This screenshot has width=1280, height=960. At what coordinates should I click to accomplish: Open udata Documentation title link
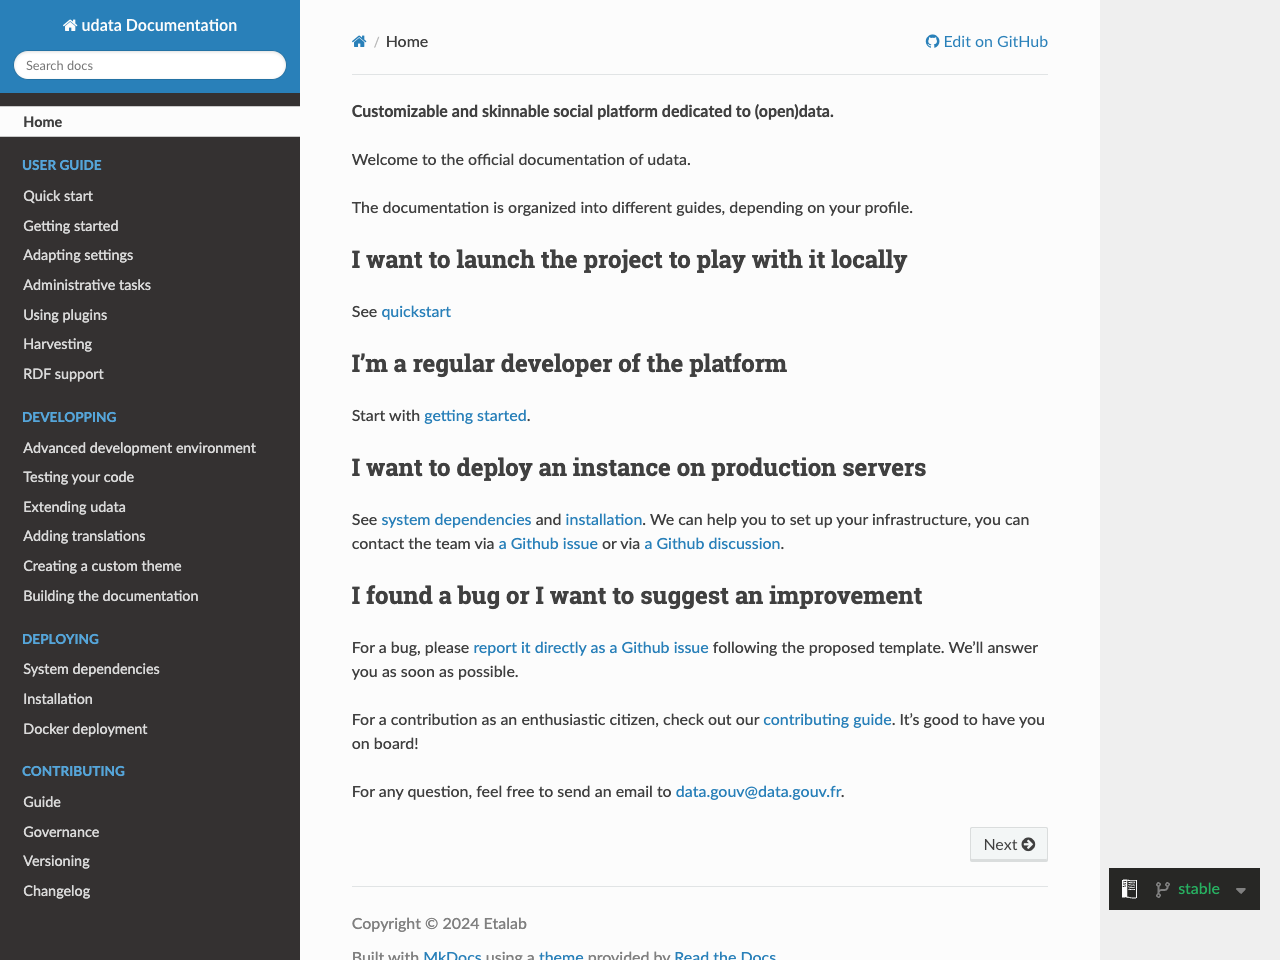pyautogui.click(x=150, y=25)
